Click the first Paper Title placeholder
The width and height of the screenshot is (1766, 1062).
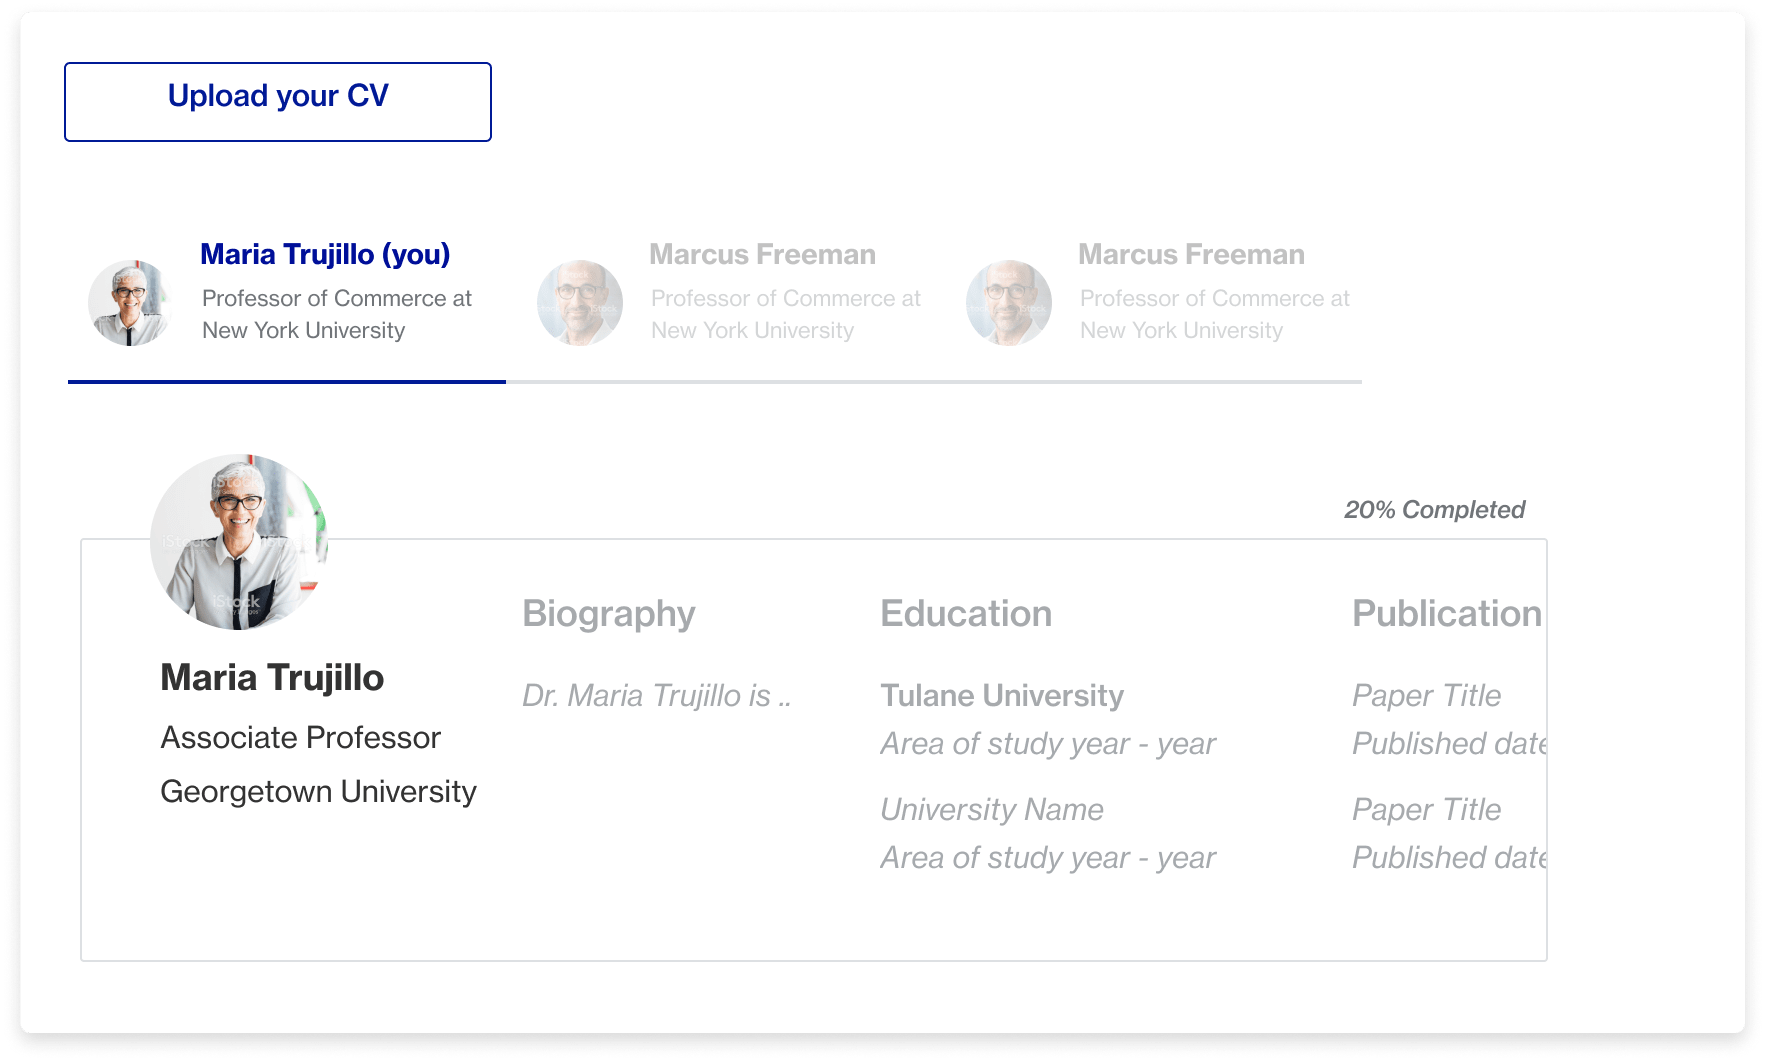[x=1426, y=696]
